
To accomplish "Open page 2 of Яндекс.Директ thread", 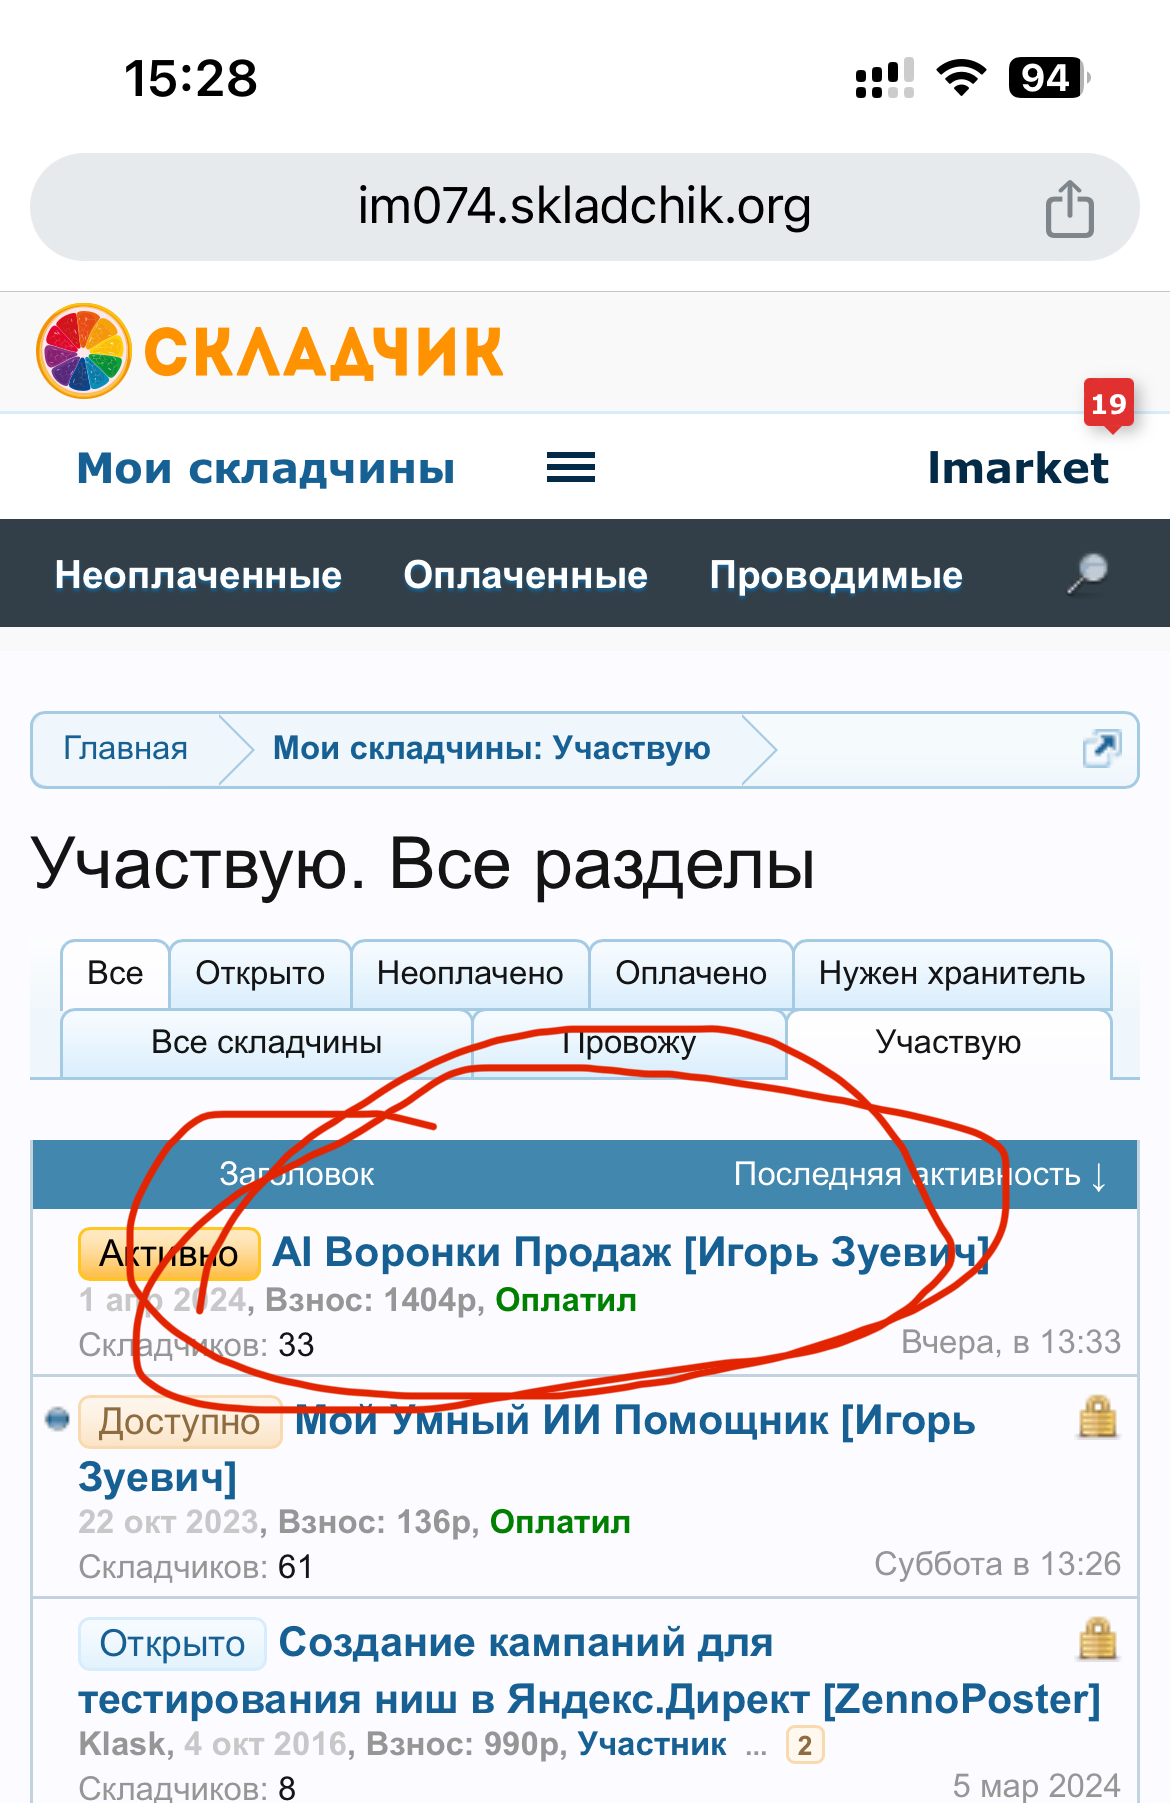I will tap(805, 1746).
